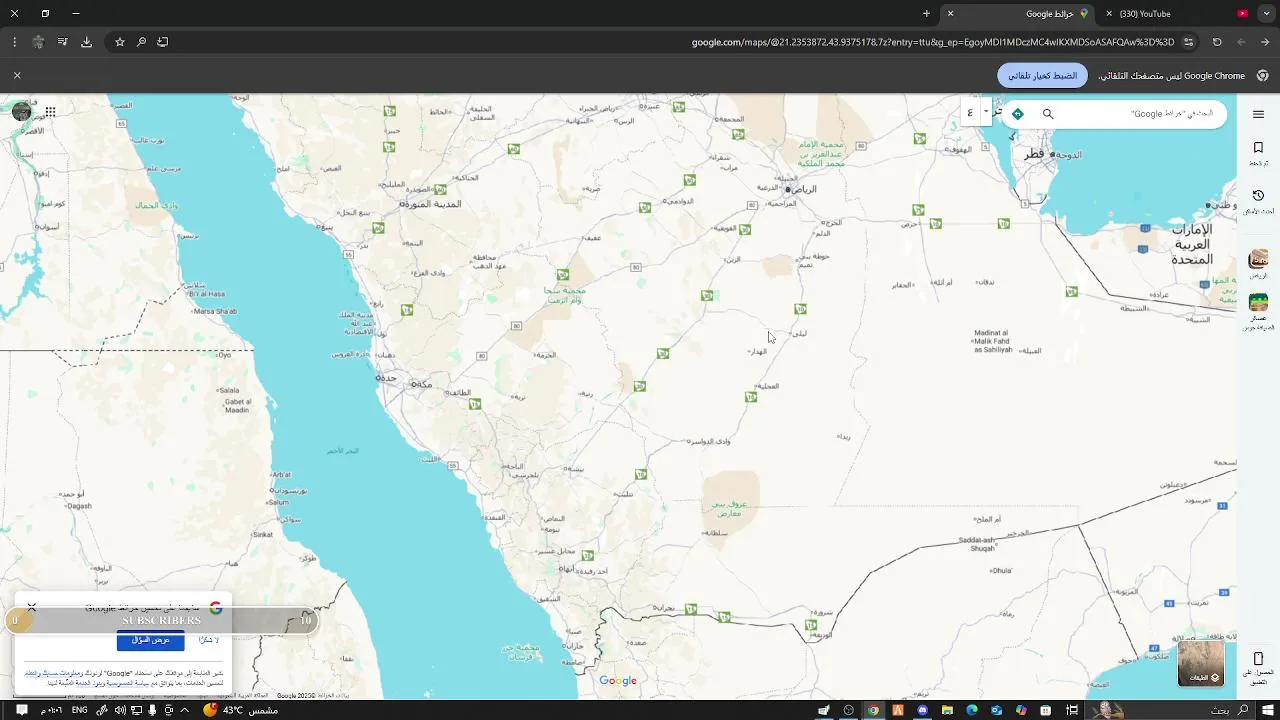Open the media control toolbar icon

coord(62,42)
